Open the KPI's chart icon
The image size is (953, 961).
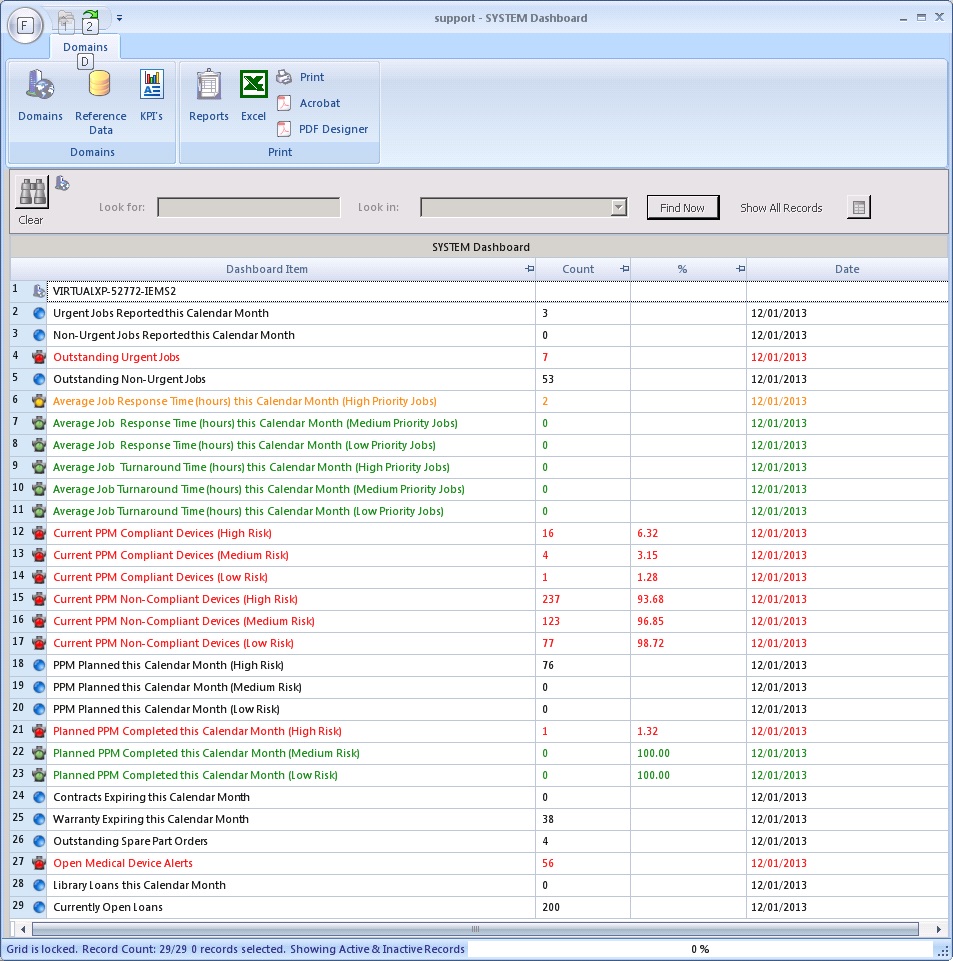(151, 87)
